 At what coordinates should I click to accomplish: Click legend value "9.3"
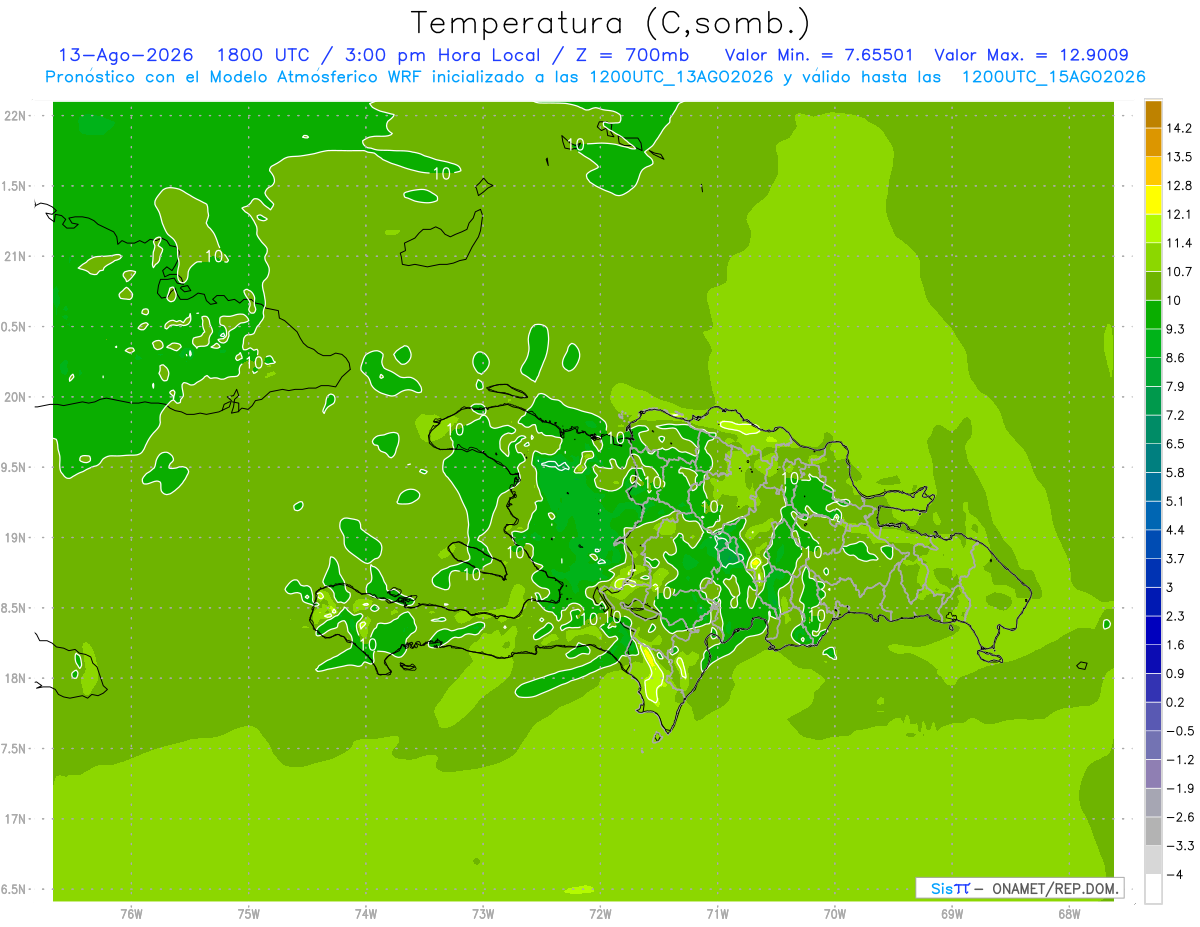1175,329
